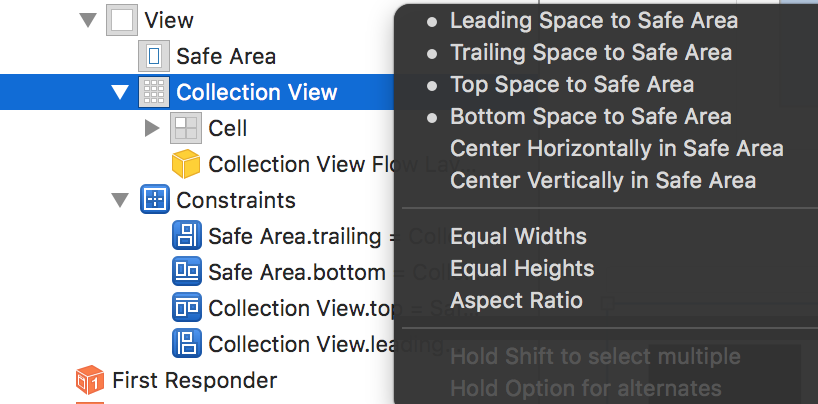The image size is (818, 404).
Task: Select Aspect Ratio in constraint menu
Action: point(516,300)
